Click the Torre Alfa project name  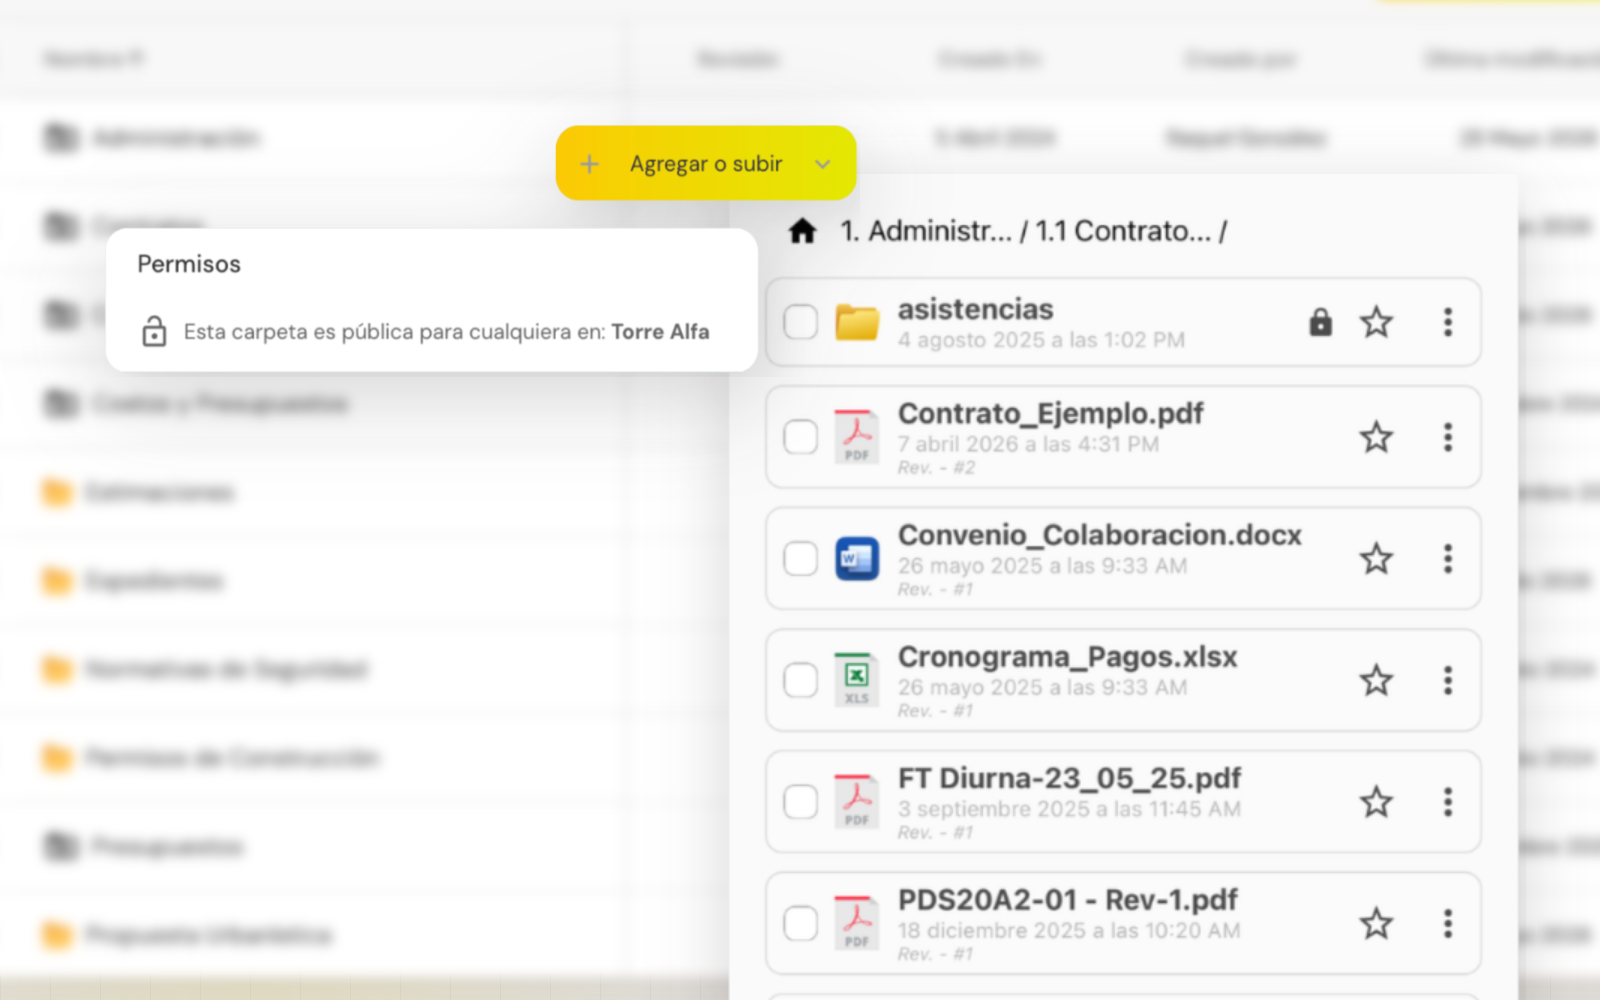(660, 332)
